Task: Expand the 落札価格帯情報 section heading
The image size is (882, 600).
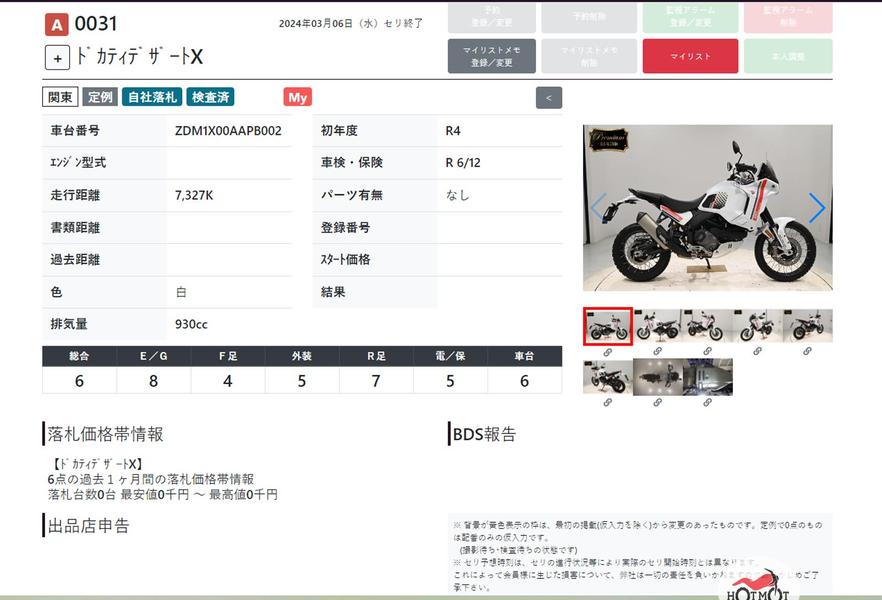Action: tap(105, 434)
